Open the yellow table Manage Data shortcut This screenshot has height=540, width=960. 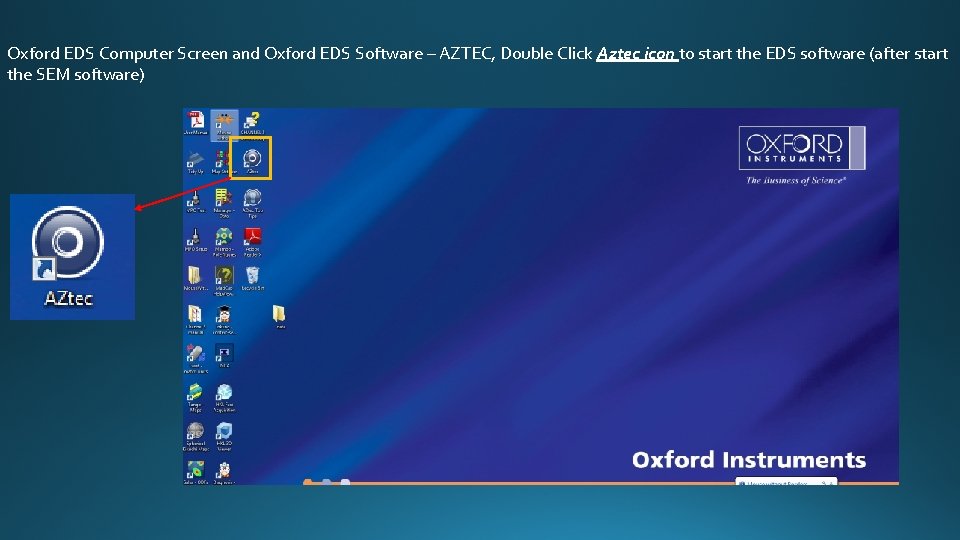[x=224, y=202]
